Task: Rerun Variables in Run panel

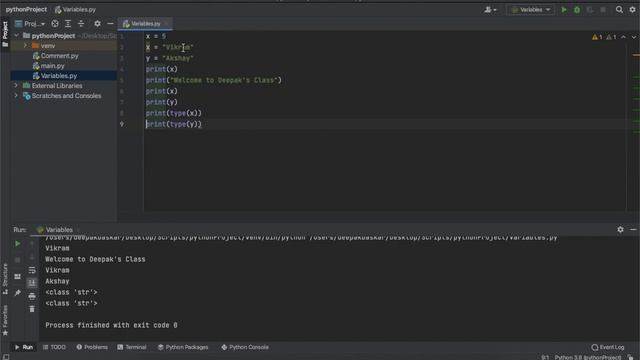Action: 18,244
